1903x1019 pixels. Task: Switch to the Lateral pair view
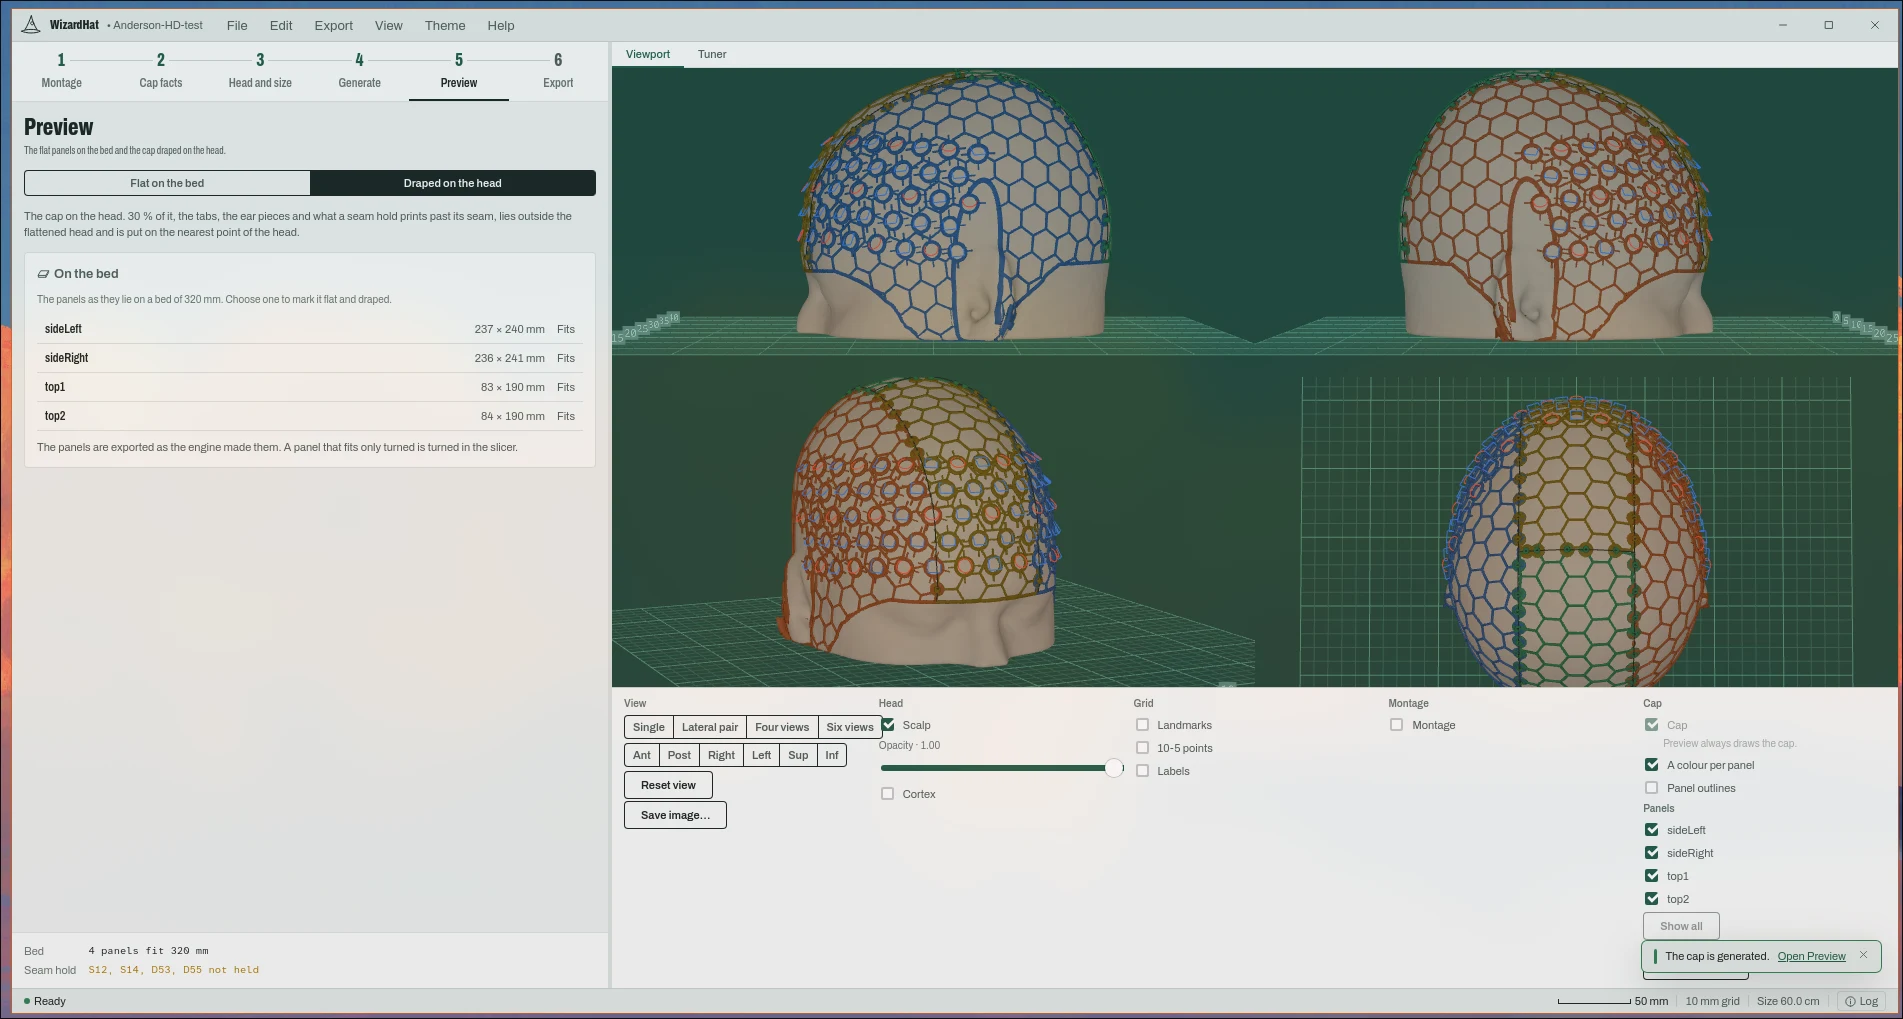point(710,727)
